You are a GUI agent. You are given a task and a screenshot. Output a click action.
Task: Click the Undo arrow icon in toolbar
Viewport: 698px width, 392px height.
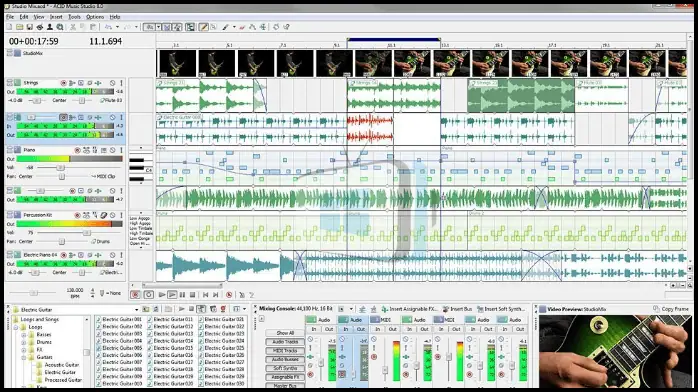click(x=108, y=27)
